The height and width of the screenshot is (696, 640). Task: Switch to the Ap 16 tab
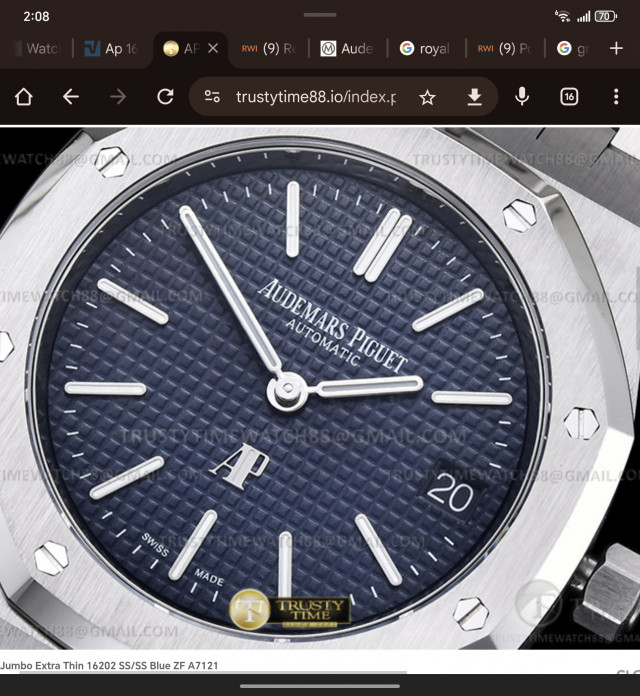pyautogui.click(x=113, y=48)
